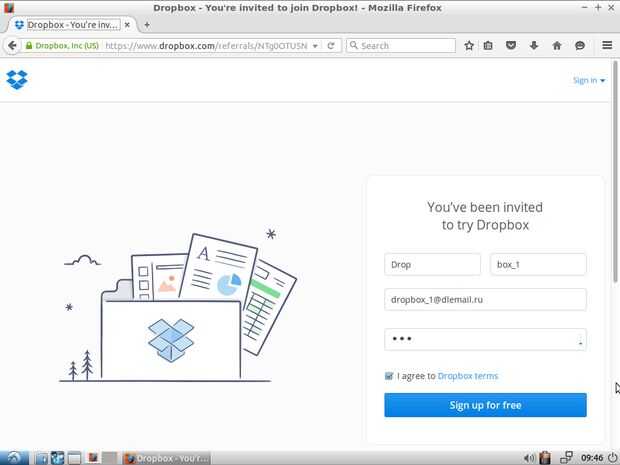Viewport: 620px width, 465px height.
Task: Go to the home page icon
Action: (557, 46)
